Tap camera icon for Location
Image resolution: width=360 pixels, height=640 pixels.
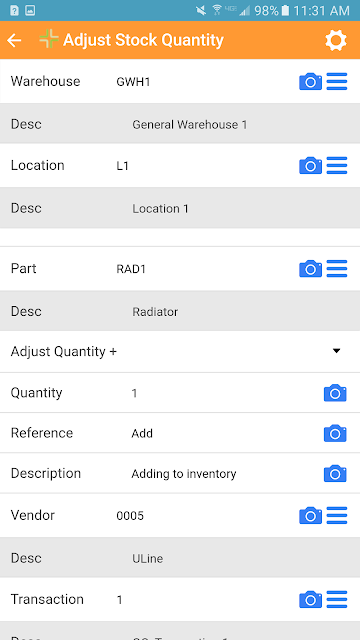311,165
